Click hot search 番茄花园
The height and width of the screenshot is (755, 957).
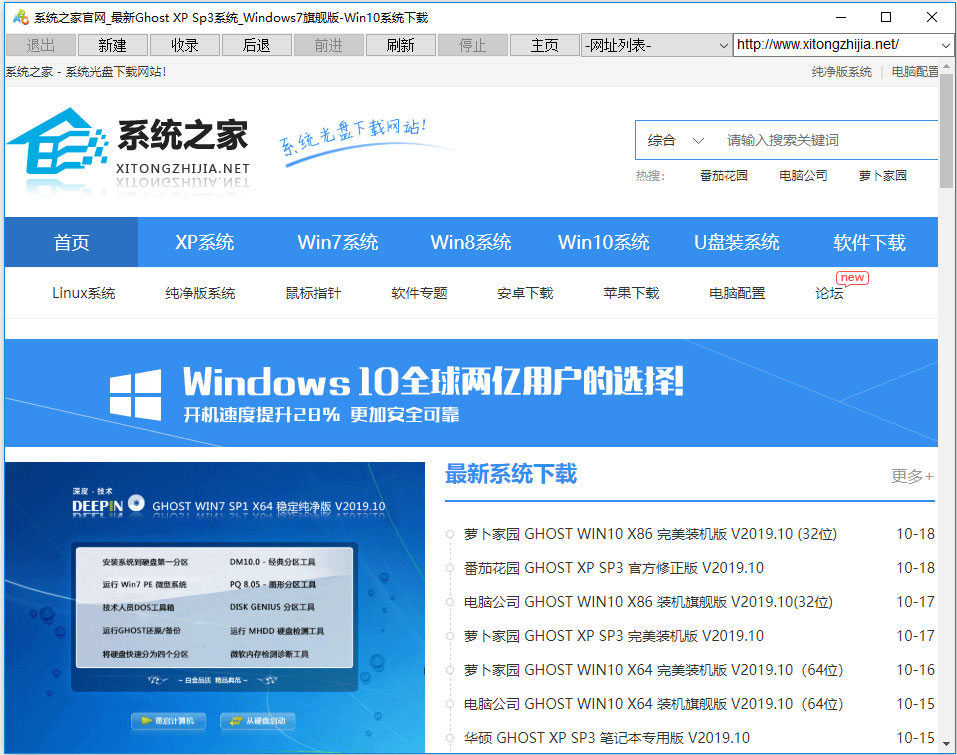coord(724,176)
